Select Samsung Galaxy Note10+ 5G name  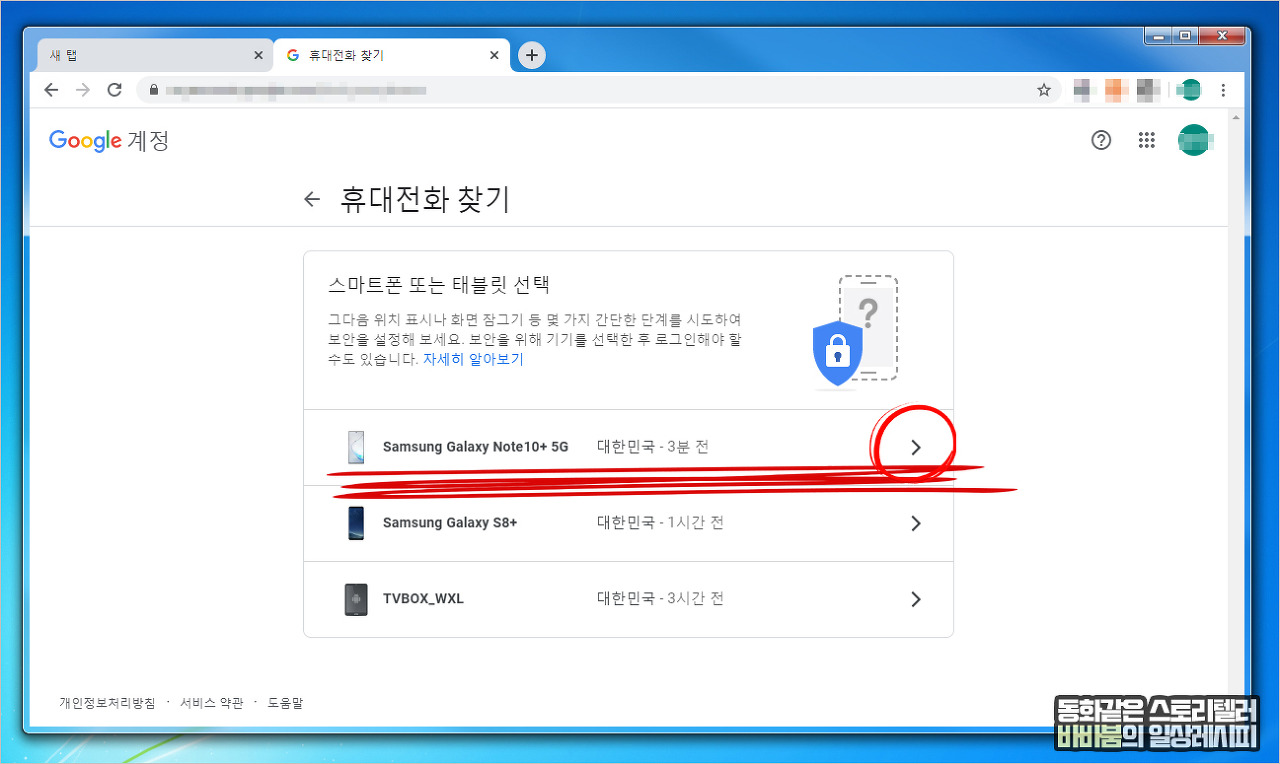tap(475, 447)
